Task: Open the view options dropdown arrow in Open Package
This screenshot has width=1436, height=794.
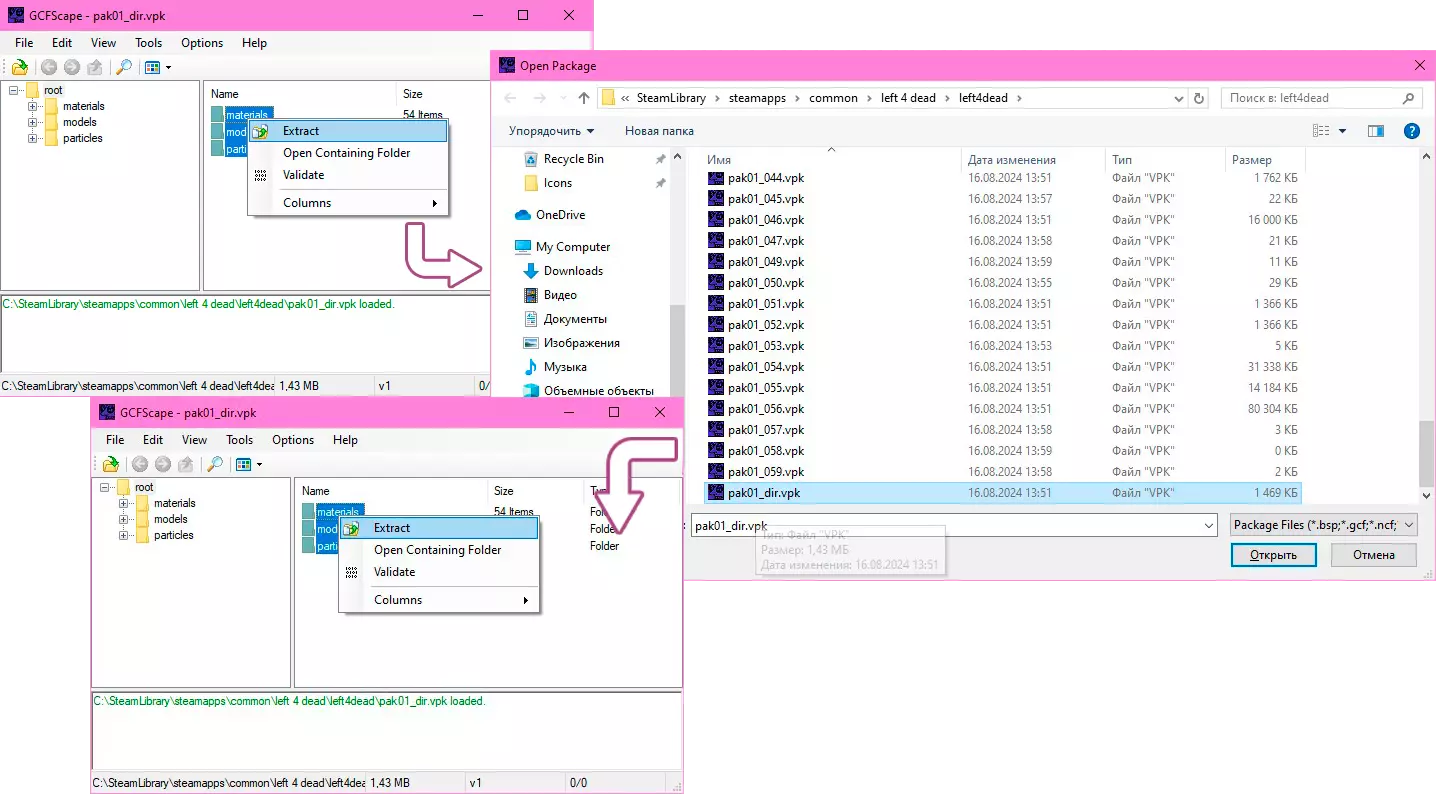Action: [x=1342, y=131]
